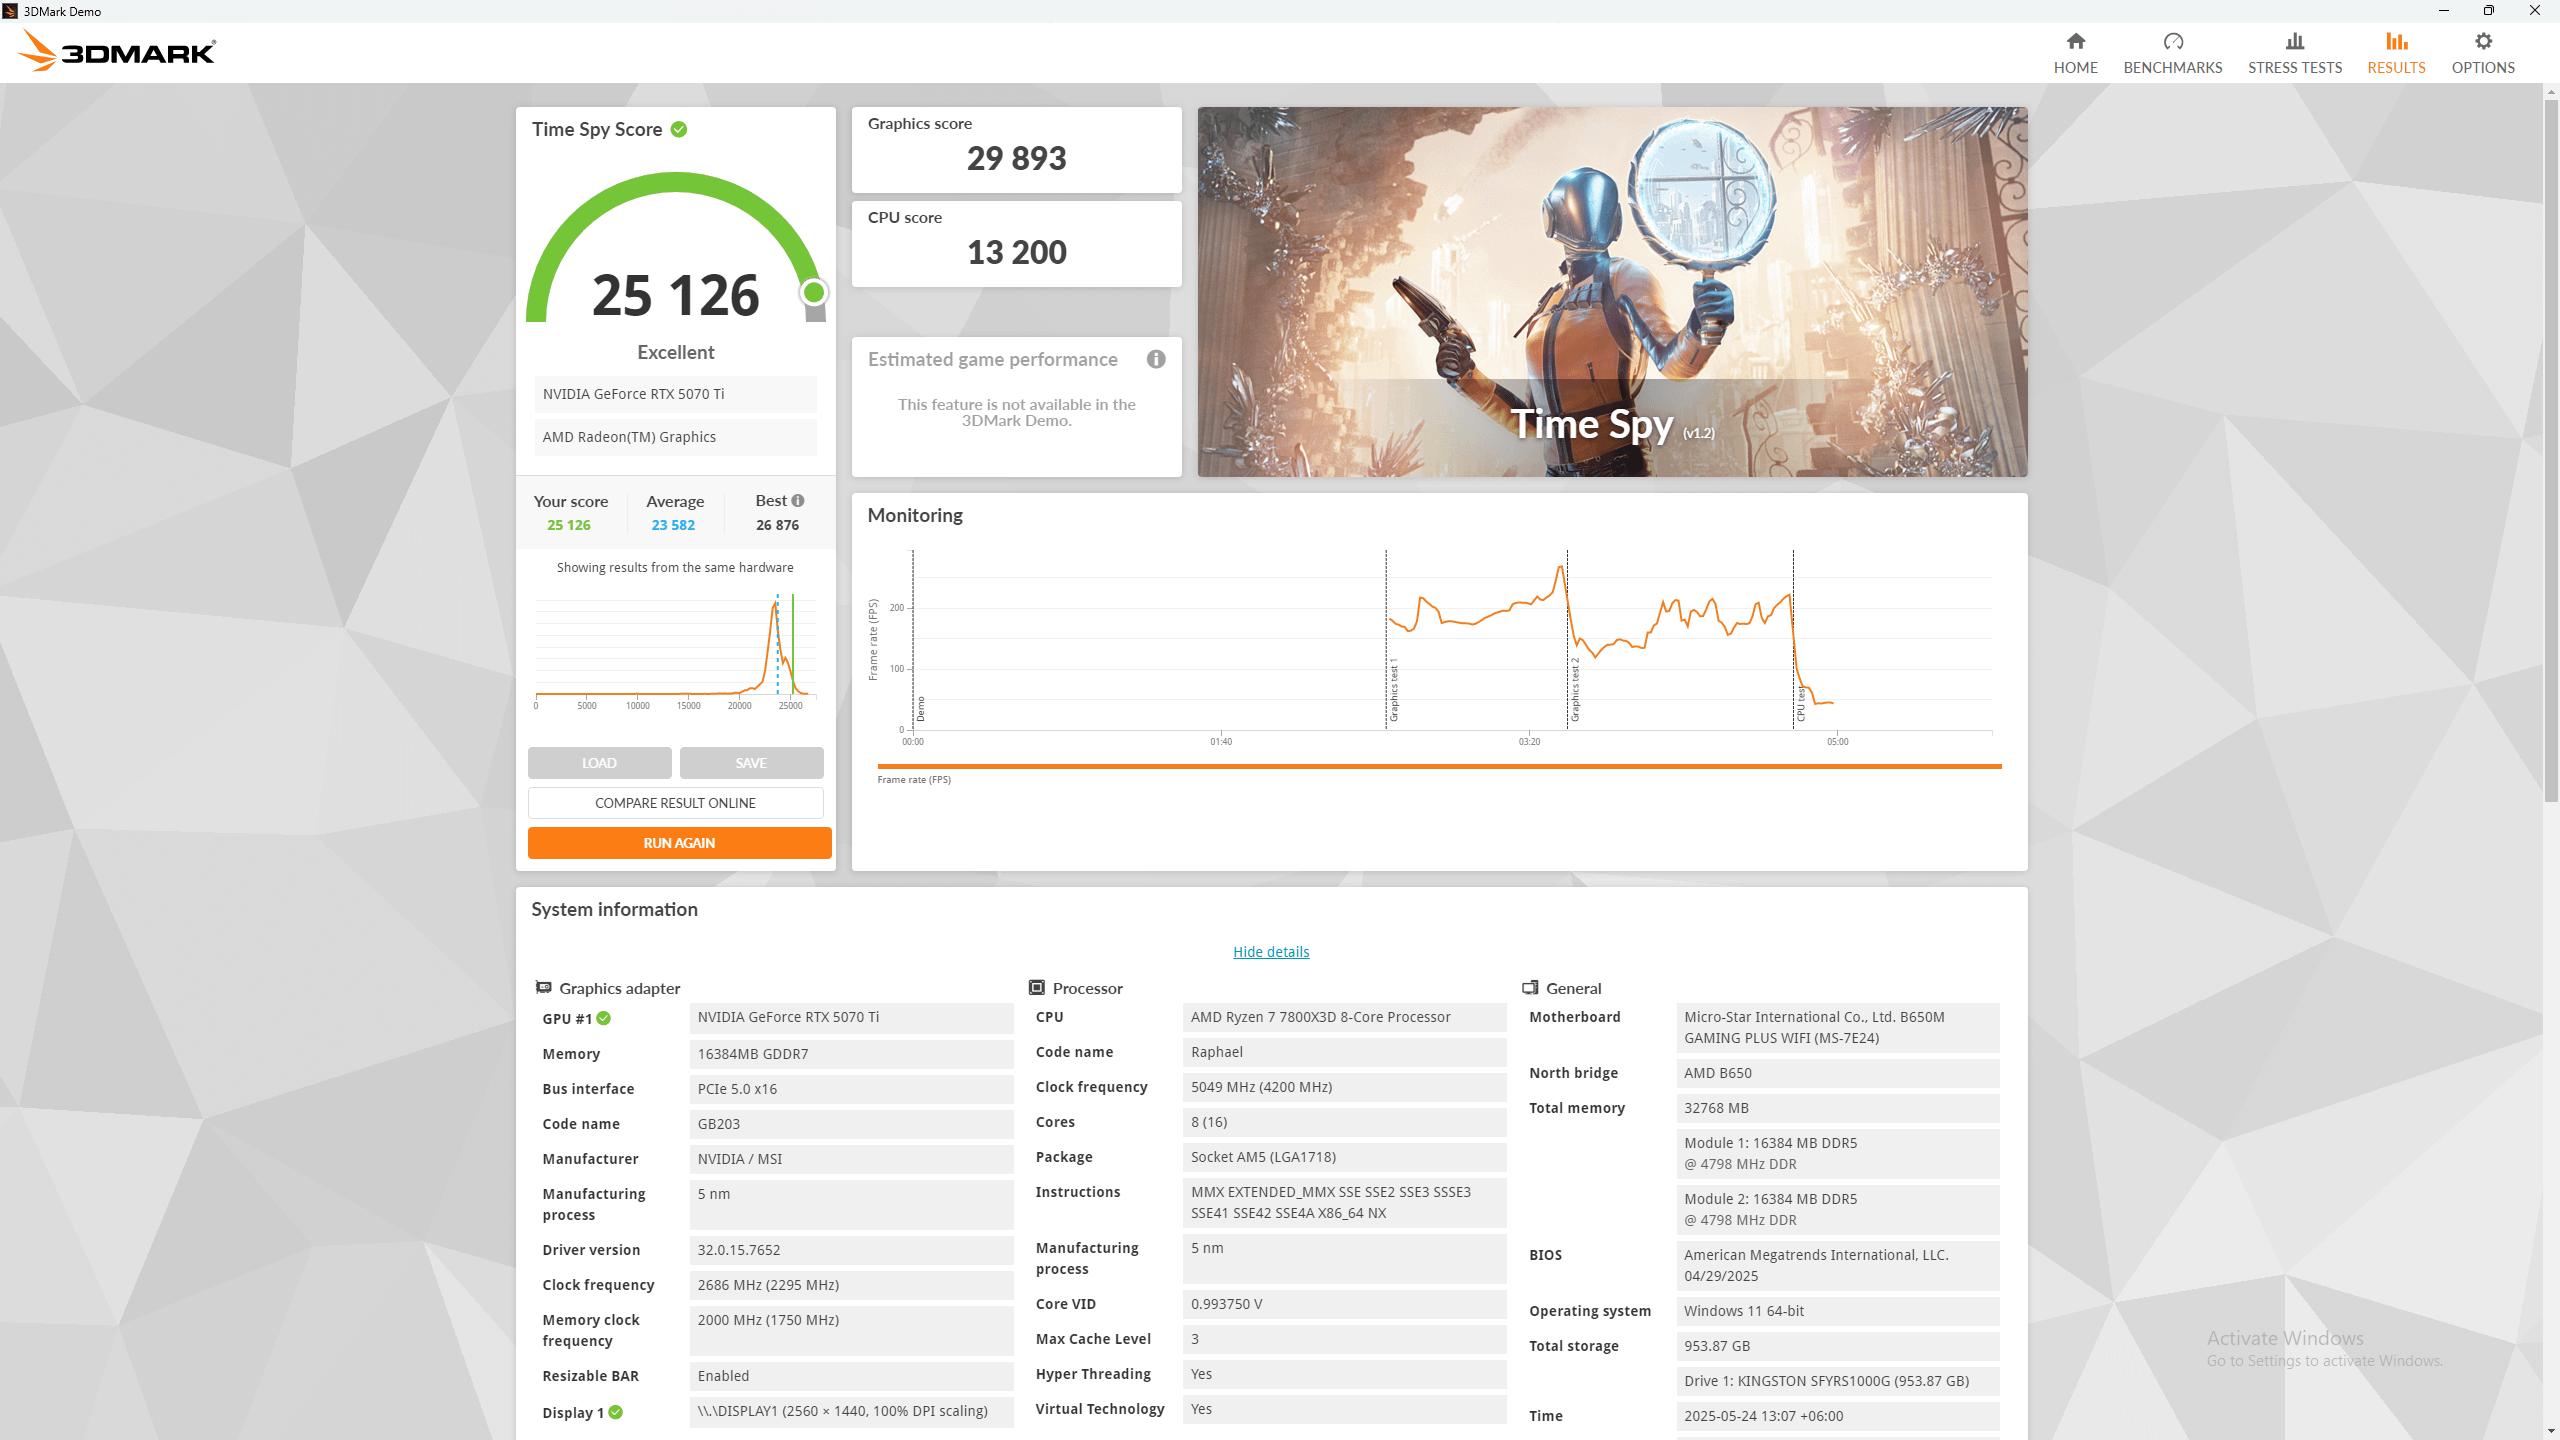Click the Home house icon

pos(2075,41)
